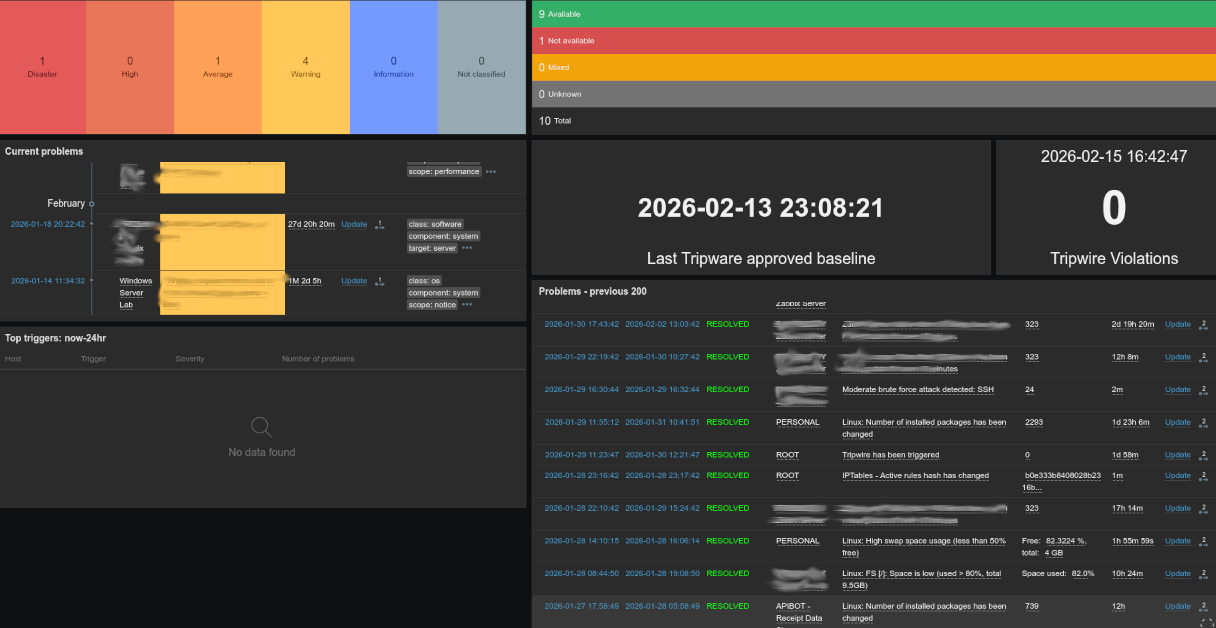Click the message icon on the APIBOT packages row
Image resolution: width=1216 pixels, height=628 pixels.
coord(1204,605)
